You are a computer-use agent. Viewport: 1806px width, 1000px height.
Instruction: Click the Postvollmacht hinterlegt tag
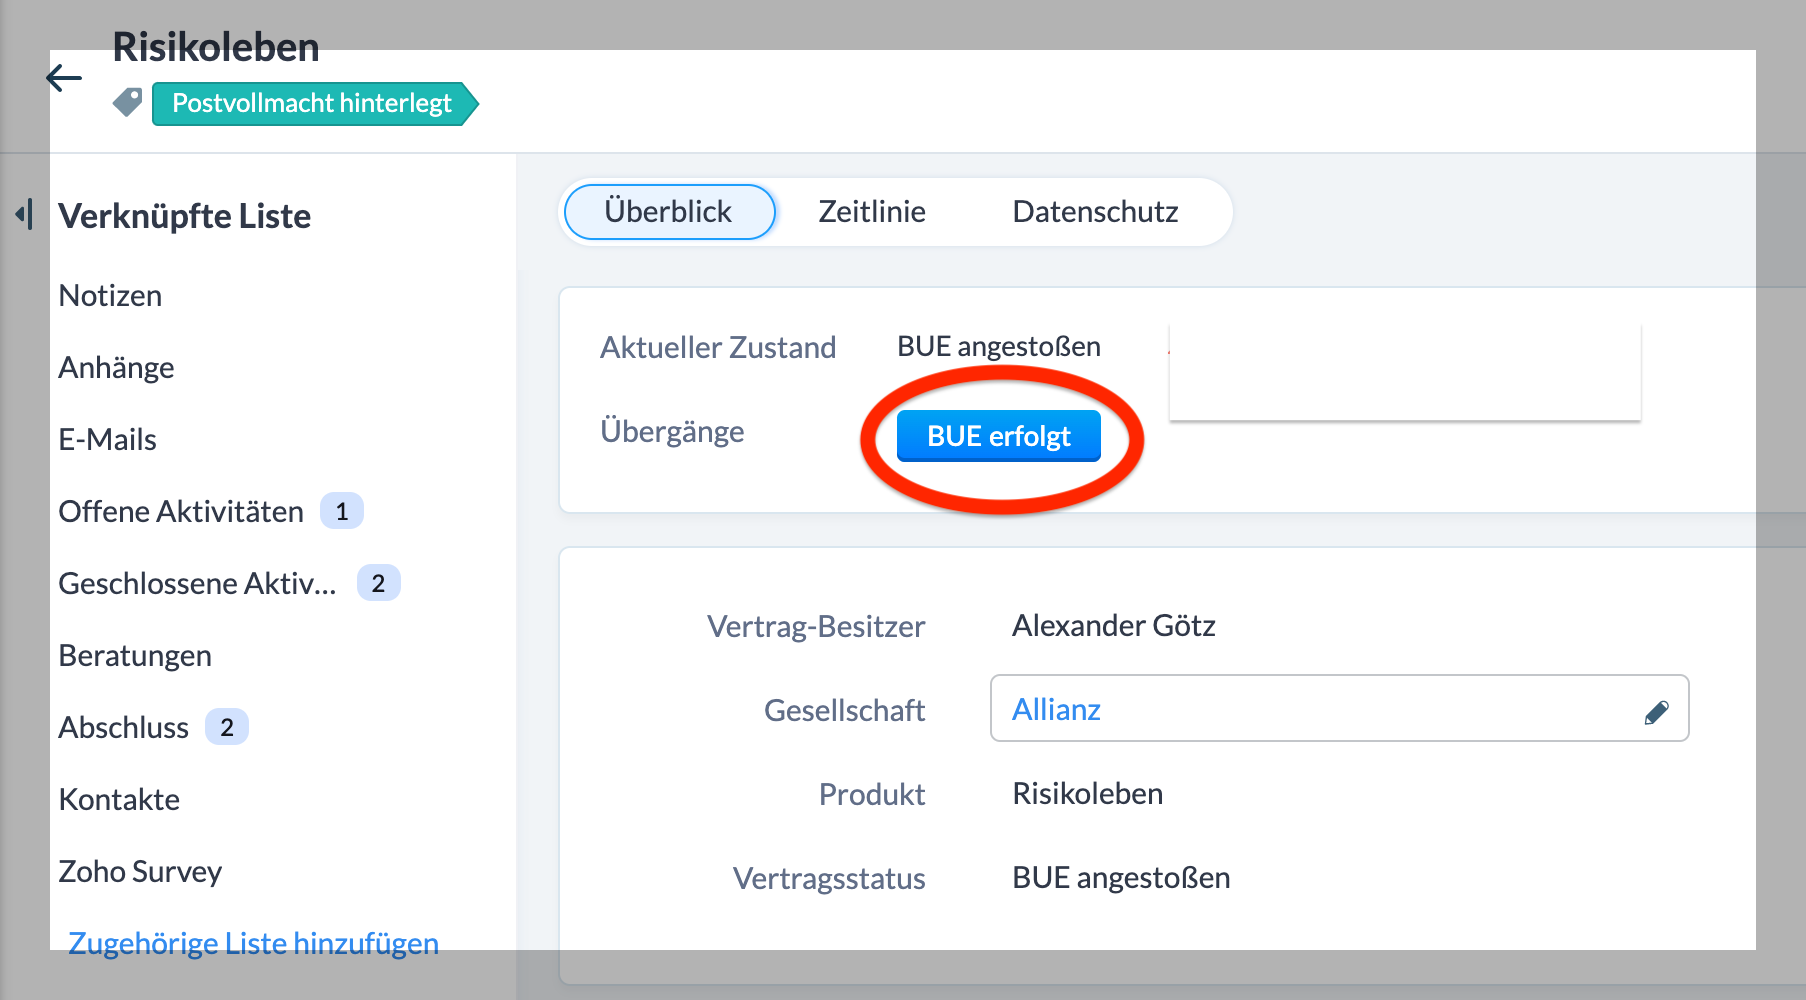point(312,103)
